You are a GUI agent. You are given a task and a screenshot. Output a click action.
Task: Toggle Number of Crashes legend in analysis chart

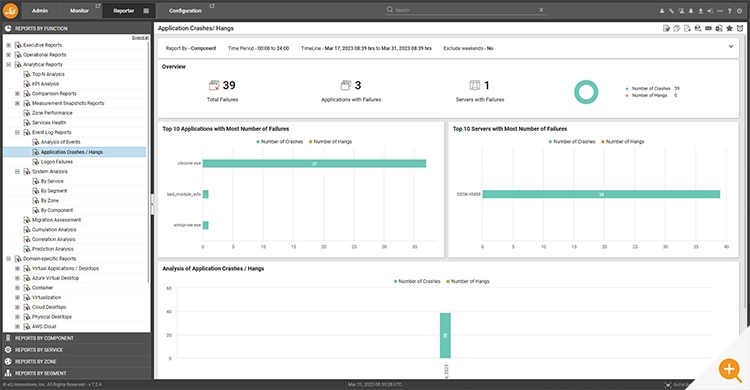[417, 281]
